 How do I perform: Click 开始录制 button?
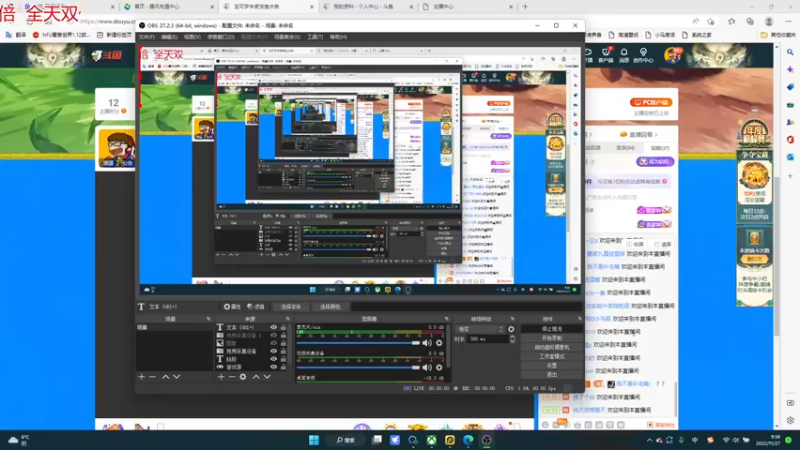pyautogui.click(x=552, y=338)
